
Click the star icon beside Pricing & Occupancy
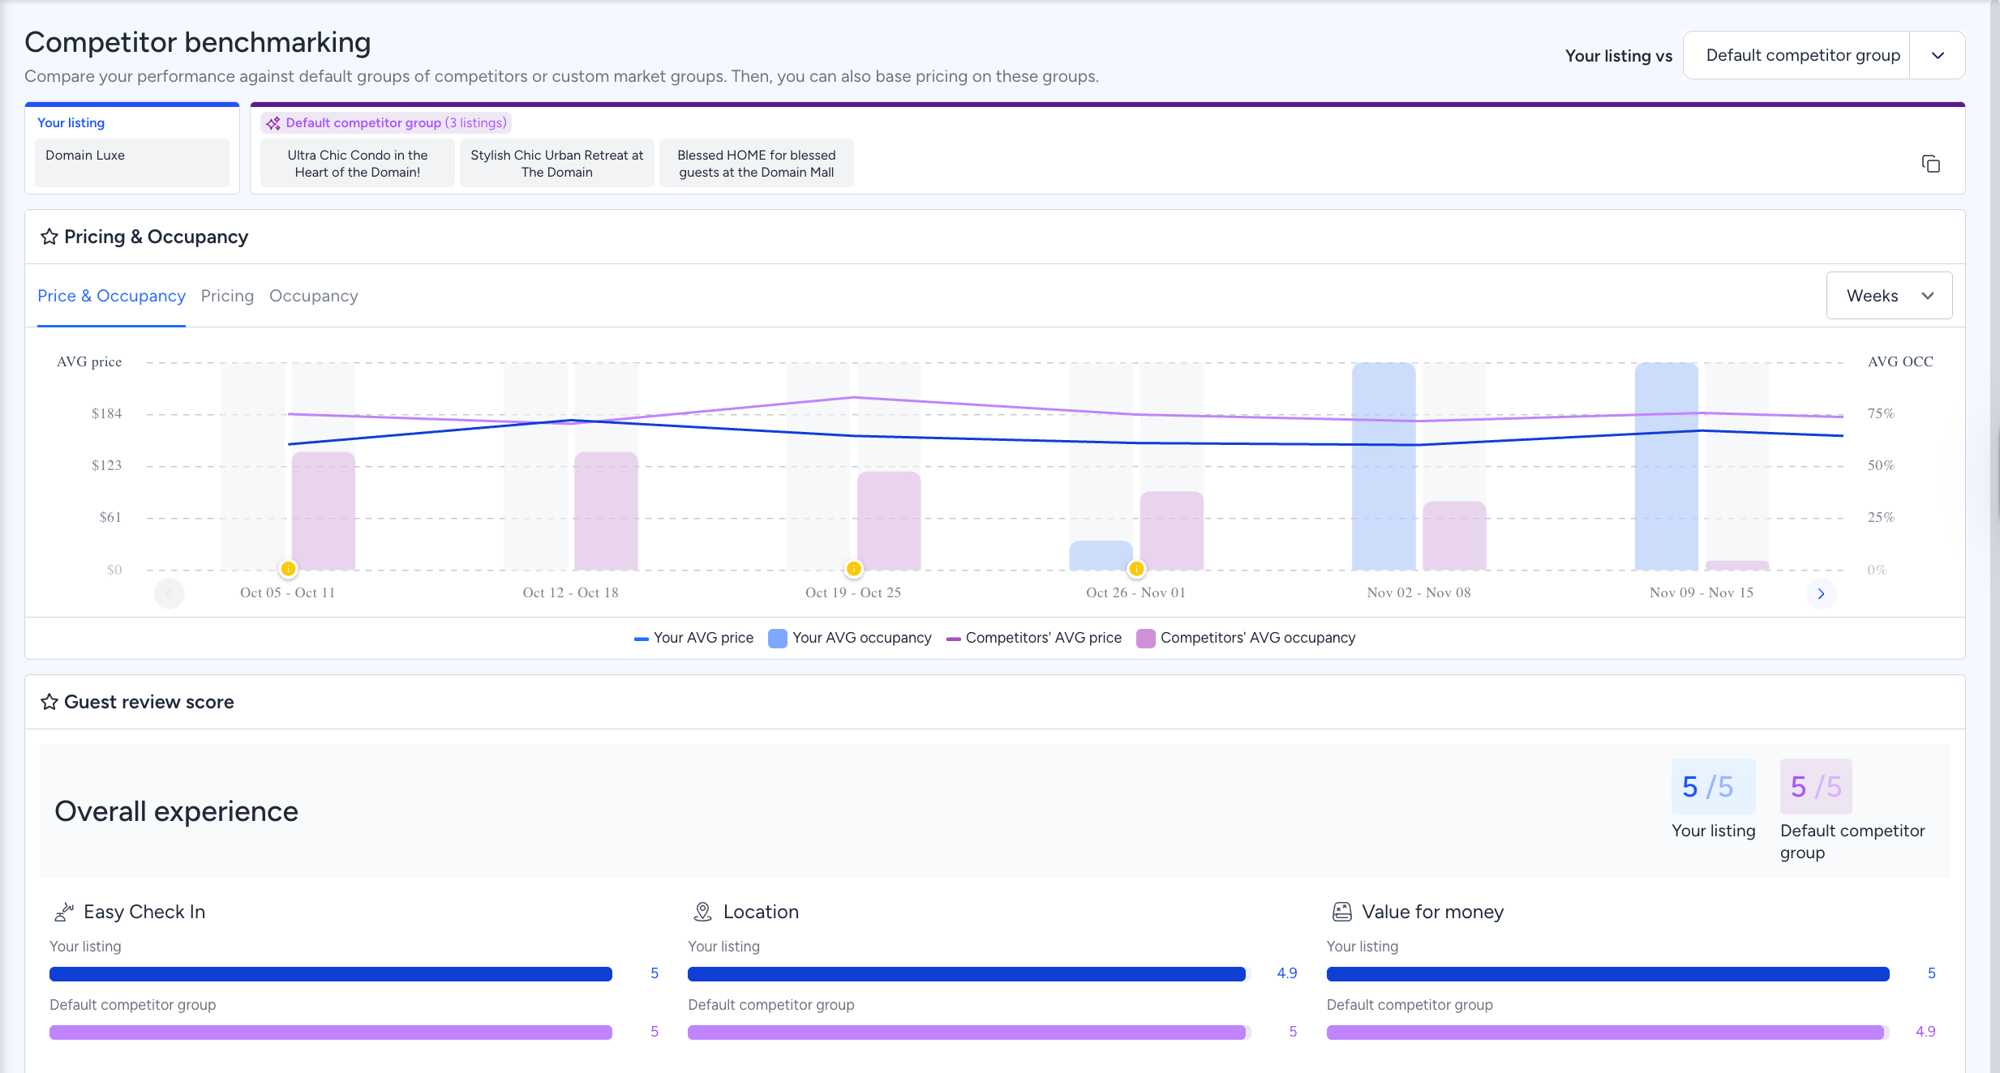coord(49,237)
